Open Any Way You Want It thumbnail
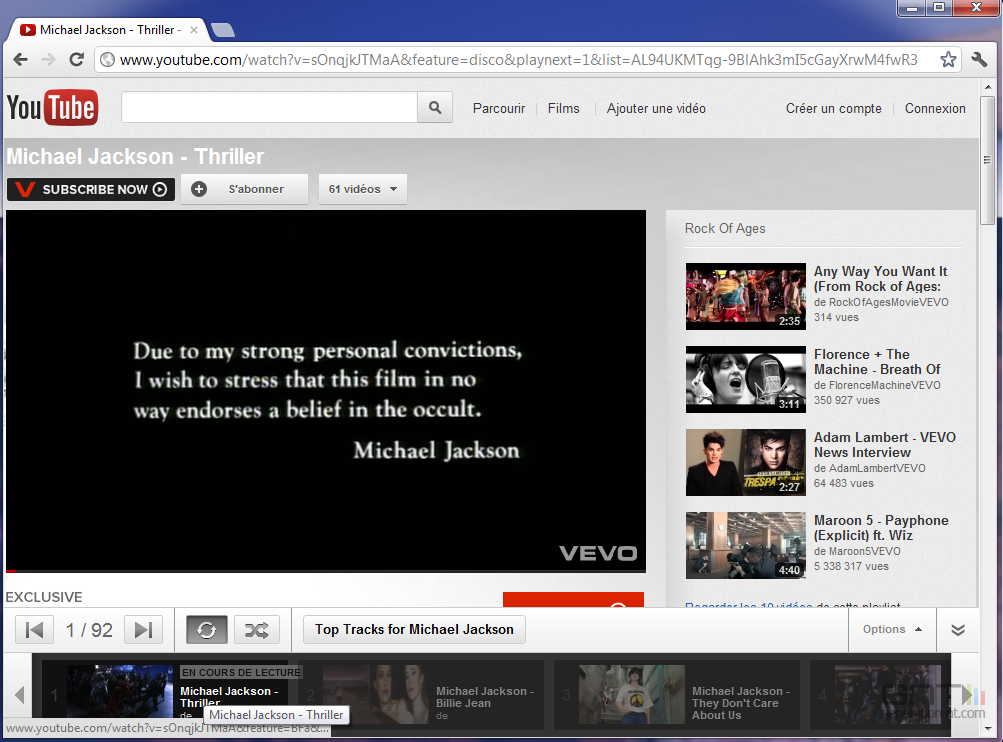Screen dimensions: 1003x742 [746, 296]
